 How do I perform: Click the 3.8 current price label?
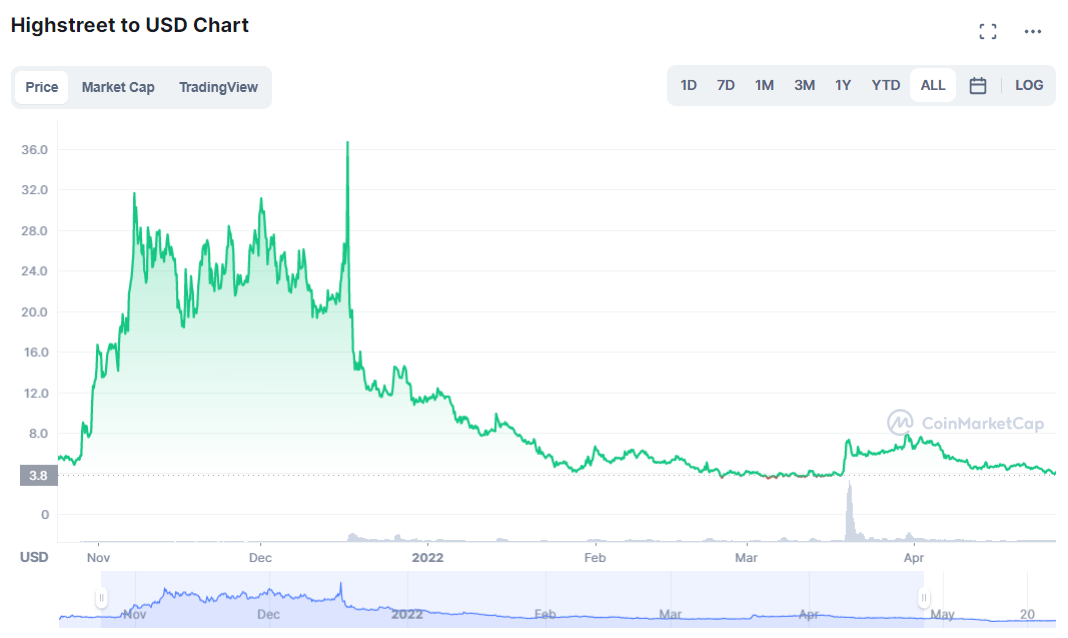tap(39, 475)
